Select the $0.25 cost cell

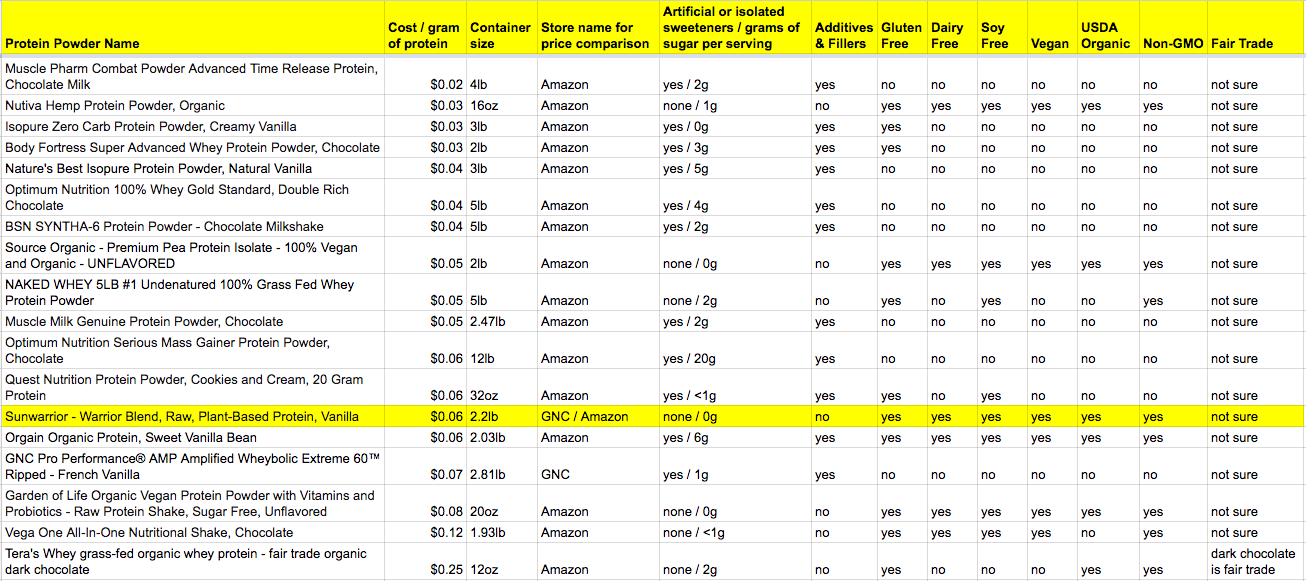[x=425, y=561]
